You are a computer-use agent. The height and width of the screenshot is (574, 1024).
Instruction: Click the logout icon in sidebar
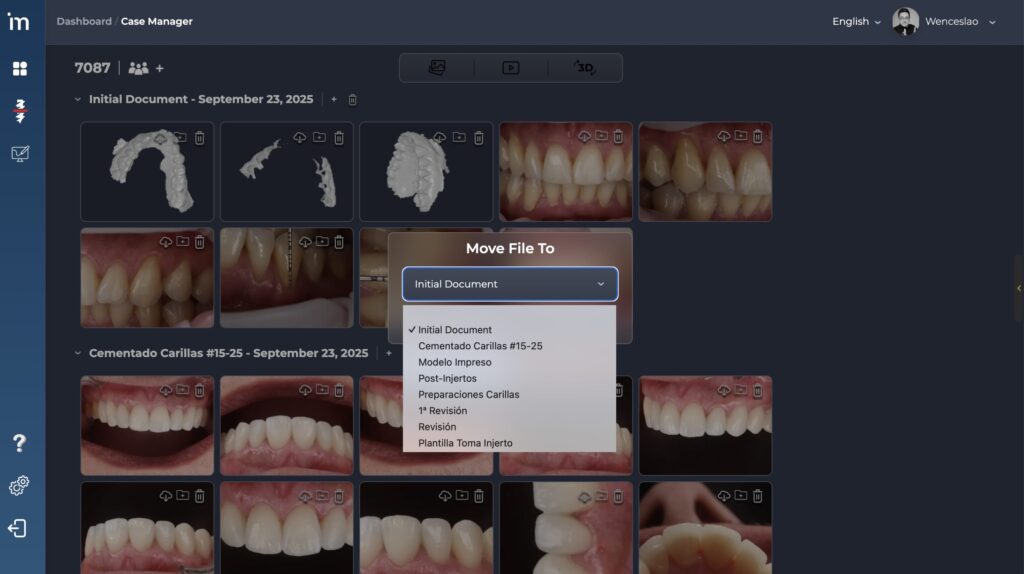click(x=17, y=528)
